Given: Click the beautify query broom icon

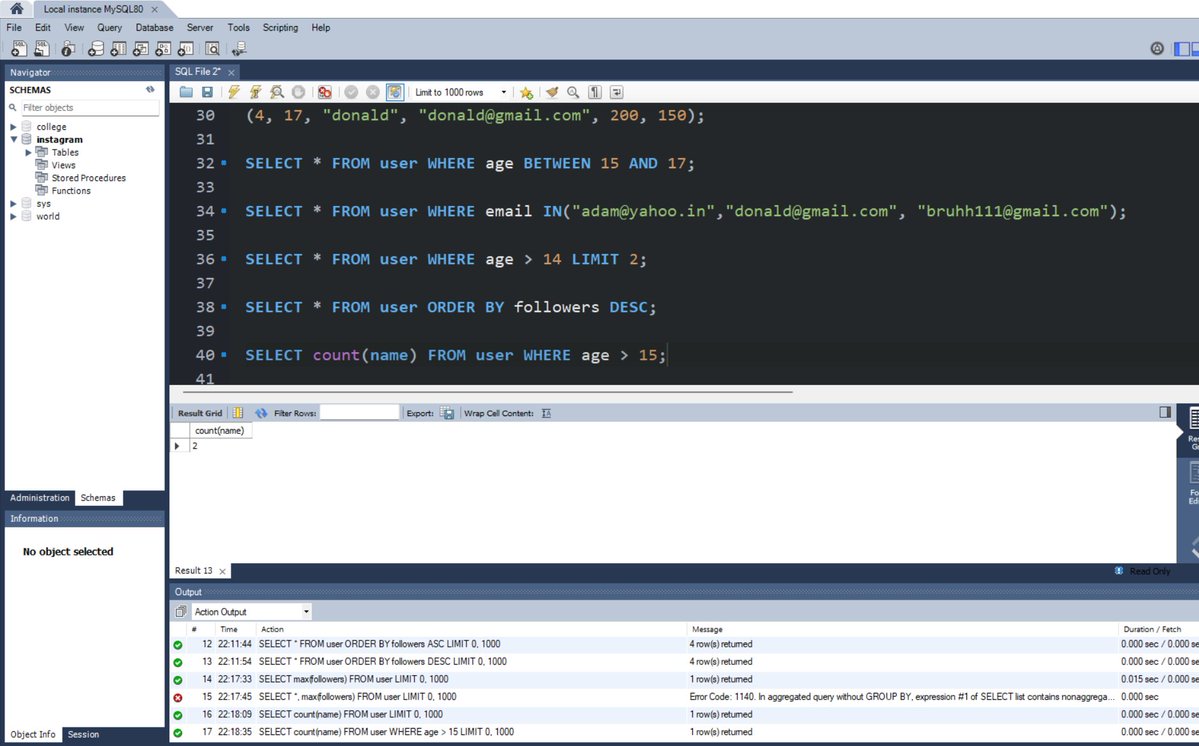Looking at the screenshot, I should [x=551, y=92].
